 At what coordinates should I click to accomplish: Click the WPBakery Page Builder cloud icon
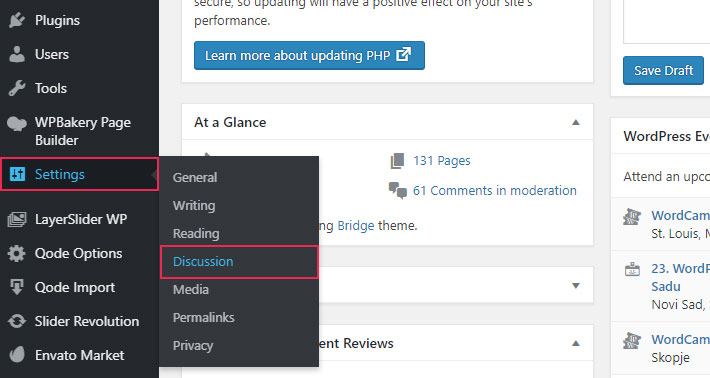[x=17, y=123]
